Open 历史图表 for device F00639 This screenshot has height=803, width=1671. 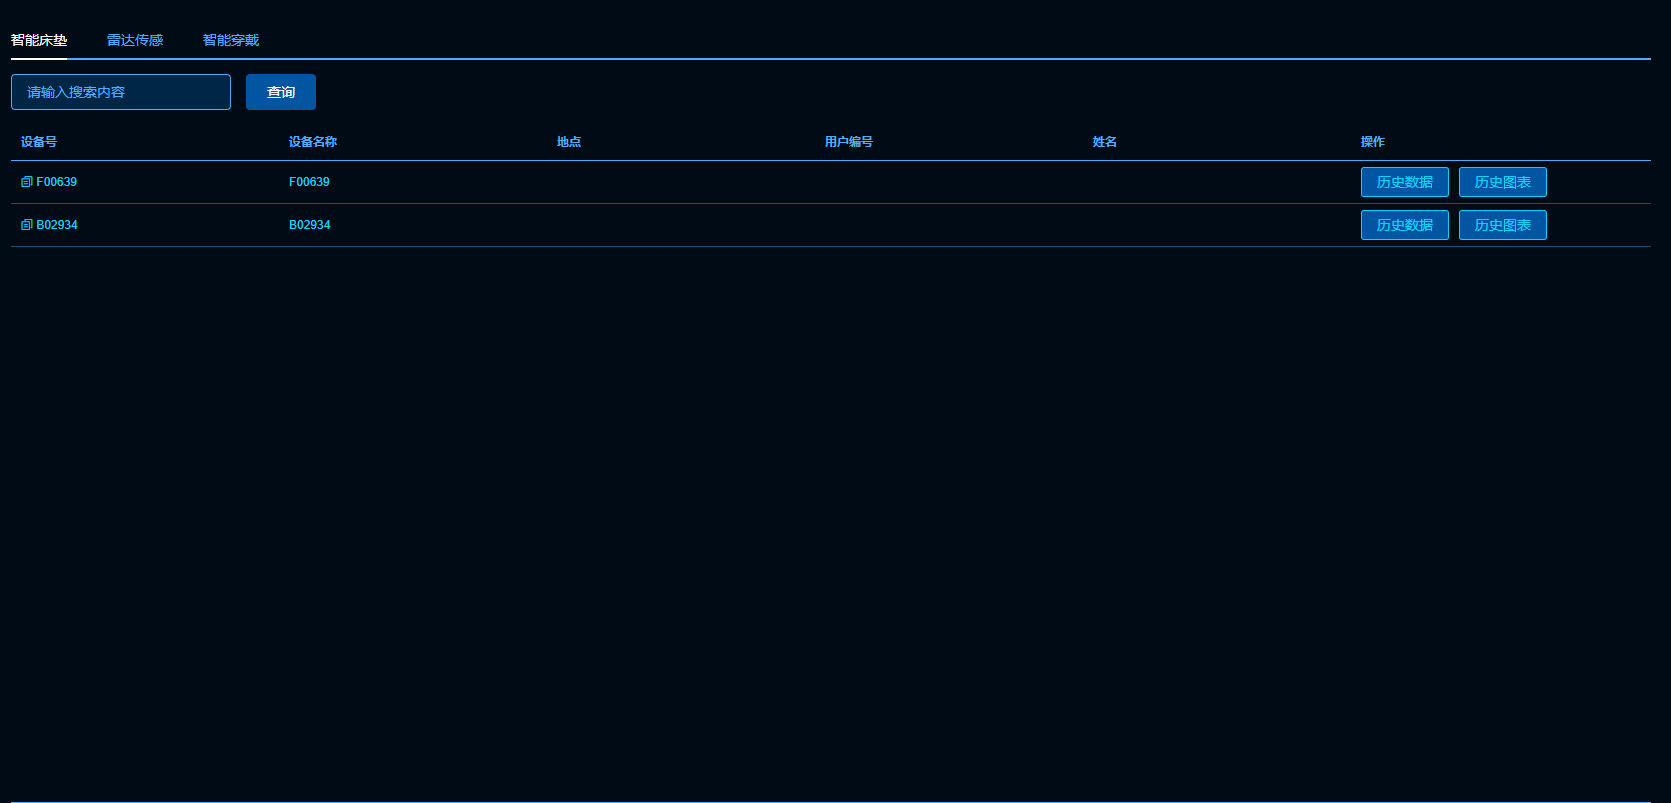[1503, 182]
